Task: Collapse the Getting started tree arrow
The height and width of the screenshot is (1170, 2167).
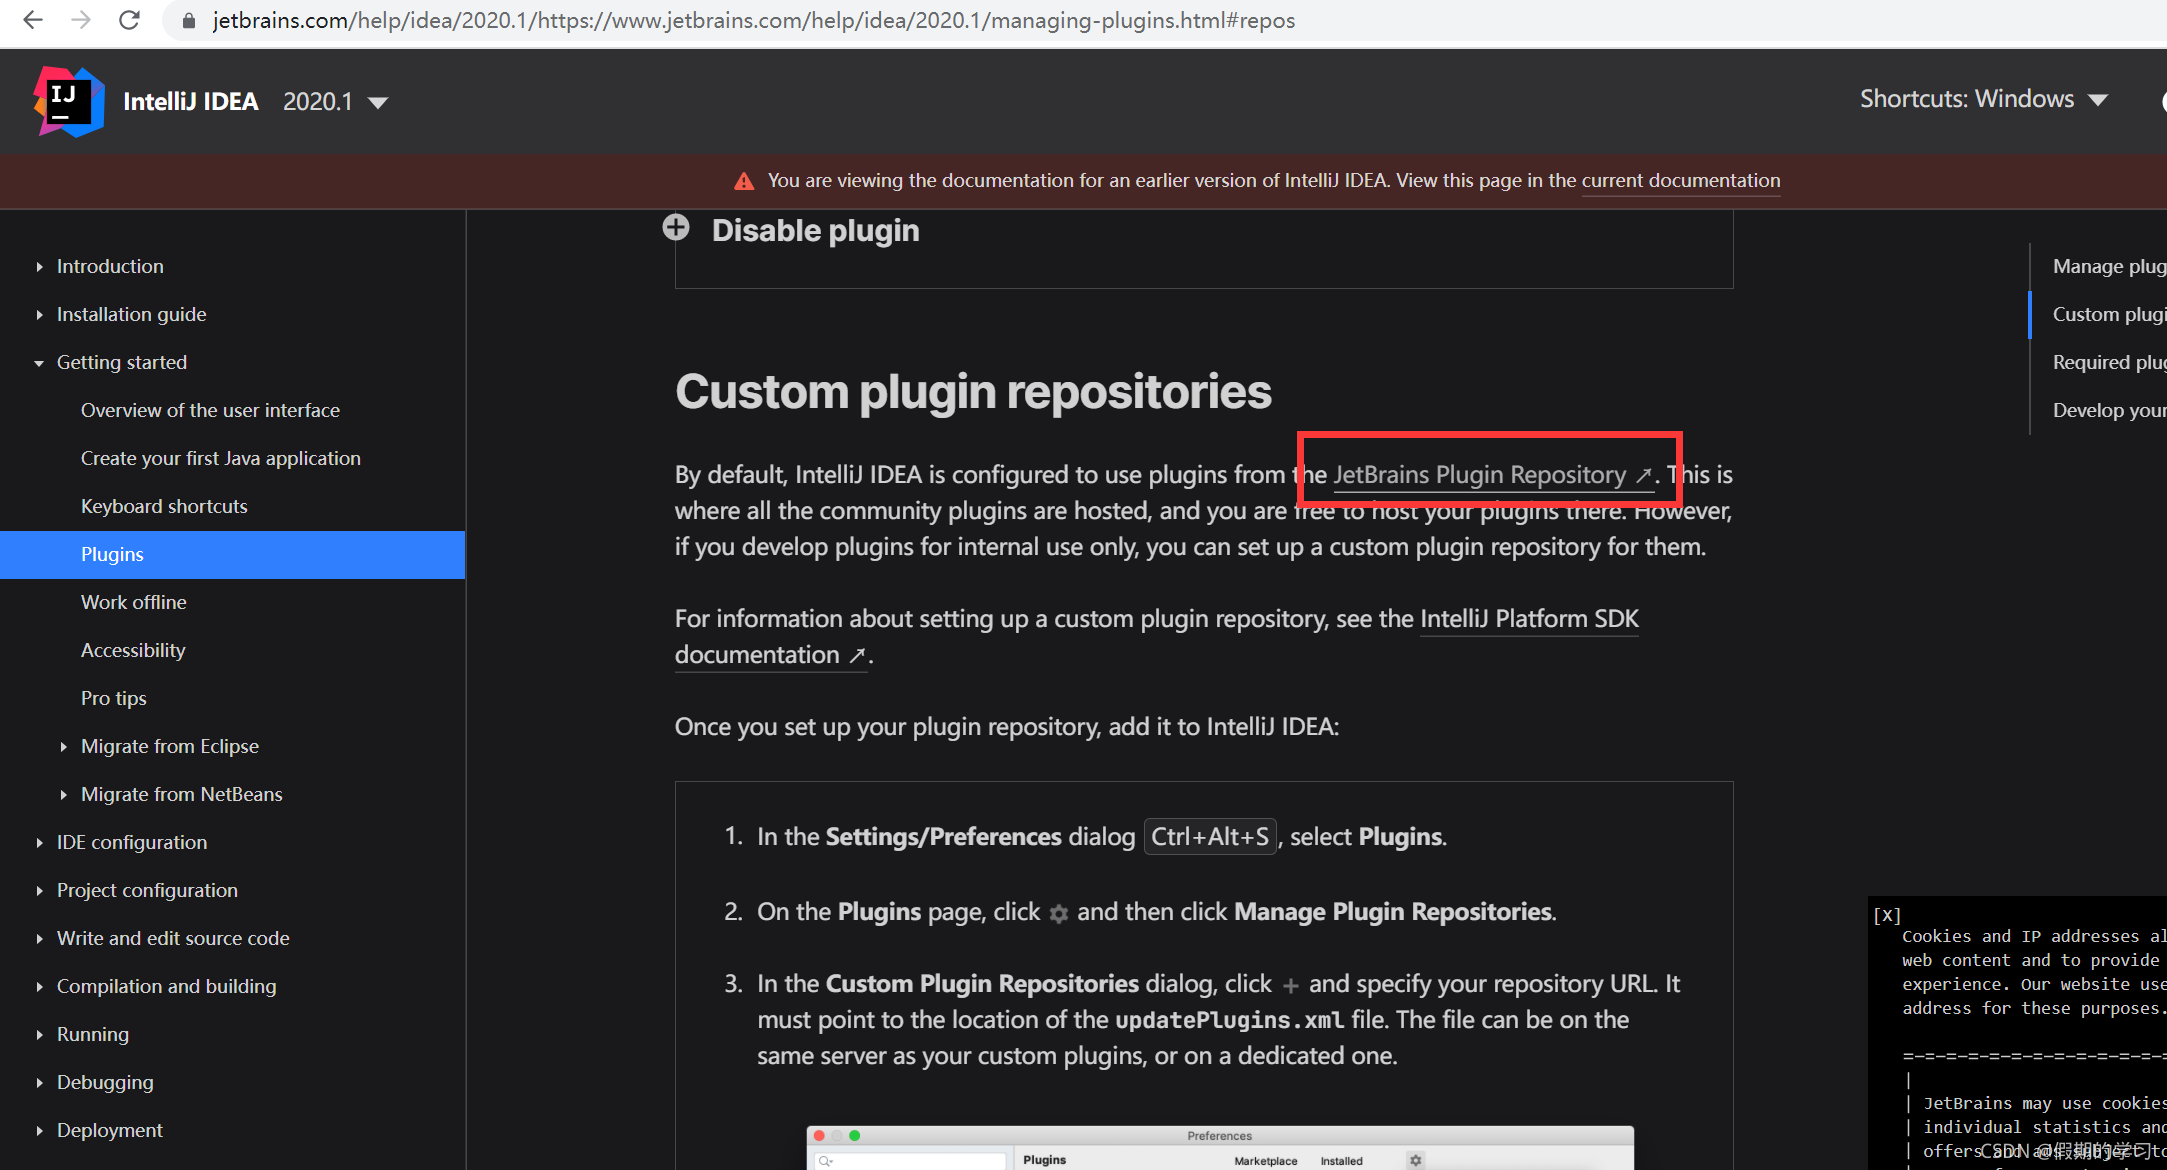Action: pos(39,363)
